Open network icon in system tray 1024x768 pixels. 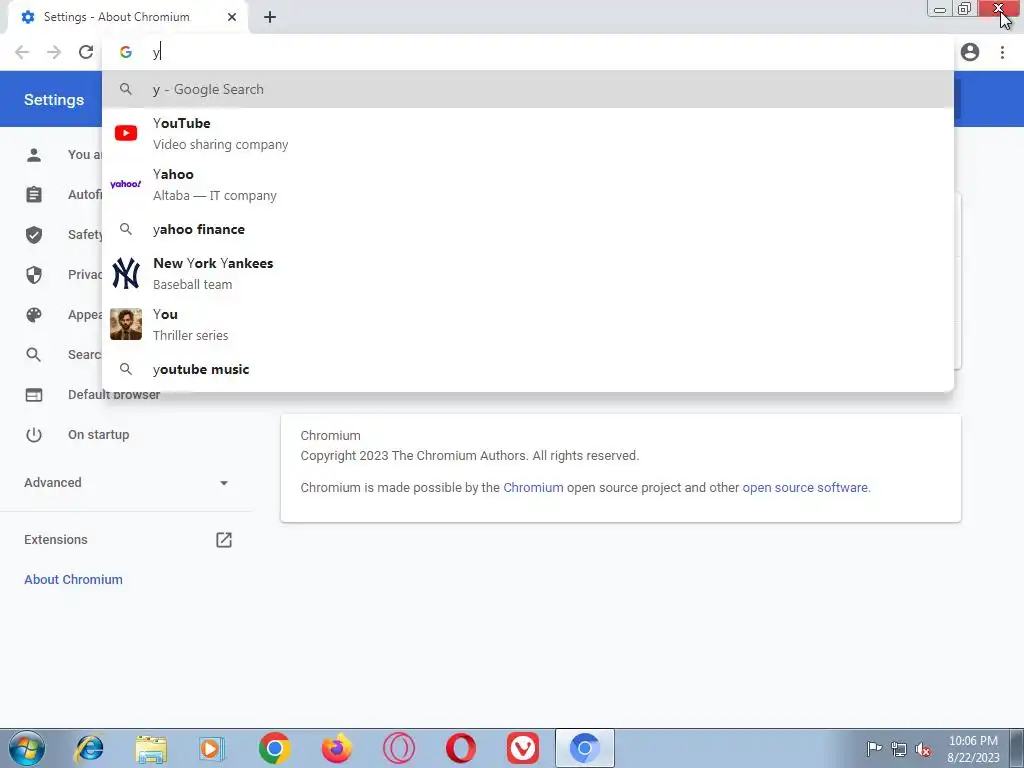point(899,748)
